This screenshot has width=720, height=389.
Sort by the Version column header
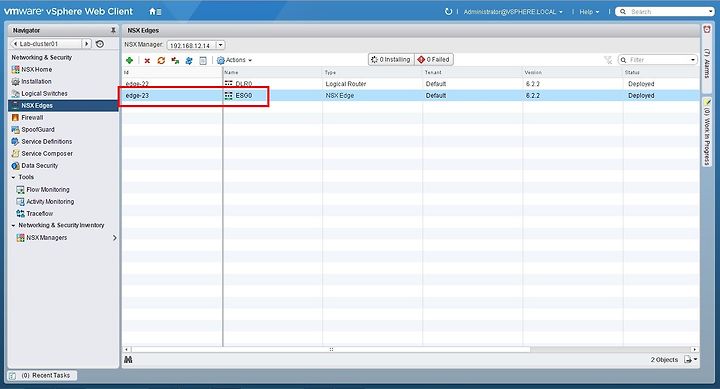(573, 73)
